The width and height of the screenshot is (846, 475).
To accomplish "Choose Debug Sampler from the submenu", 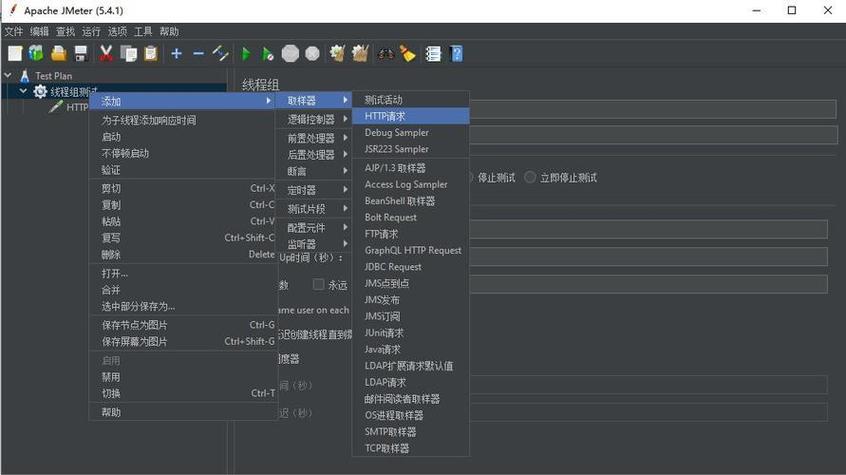I will click(411, 132).
